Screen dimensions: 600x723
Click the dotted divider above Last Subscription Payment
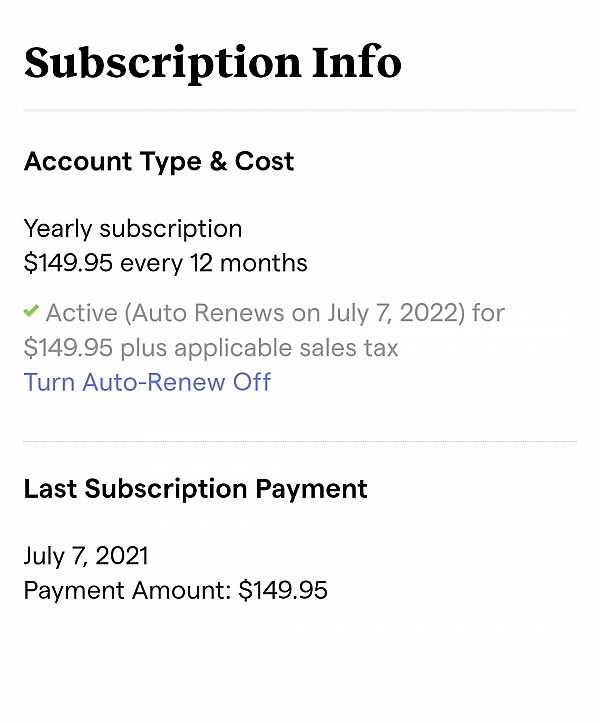(300, 441)
